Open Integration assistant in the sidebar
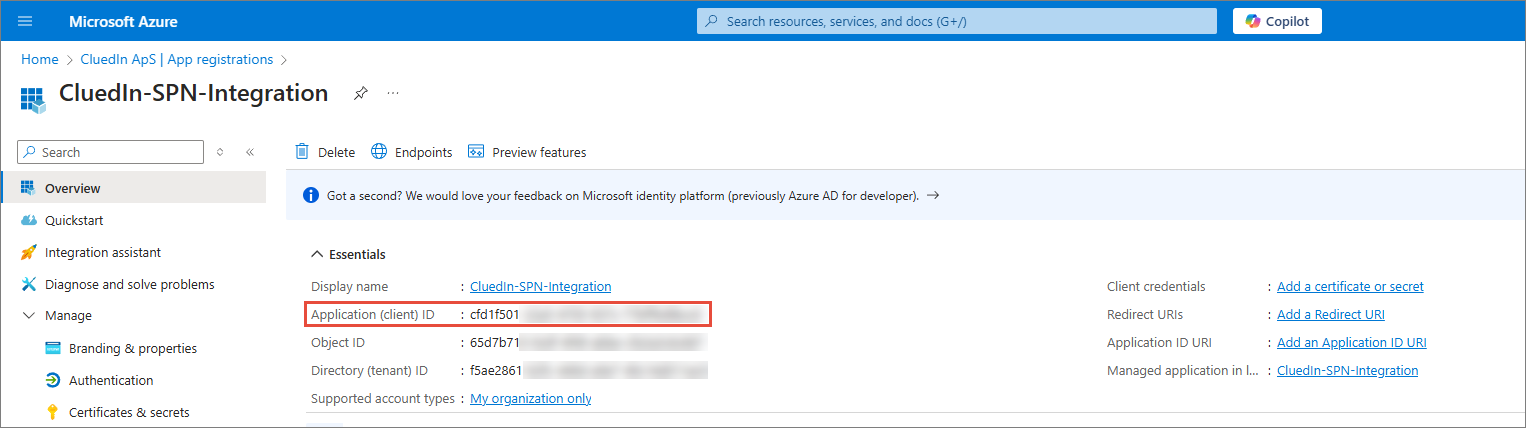1526x428 pixels. pos(103,252)
